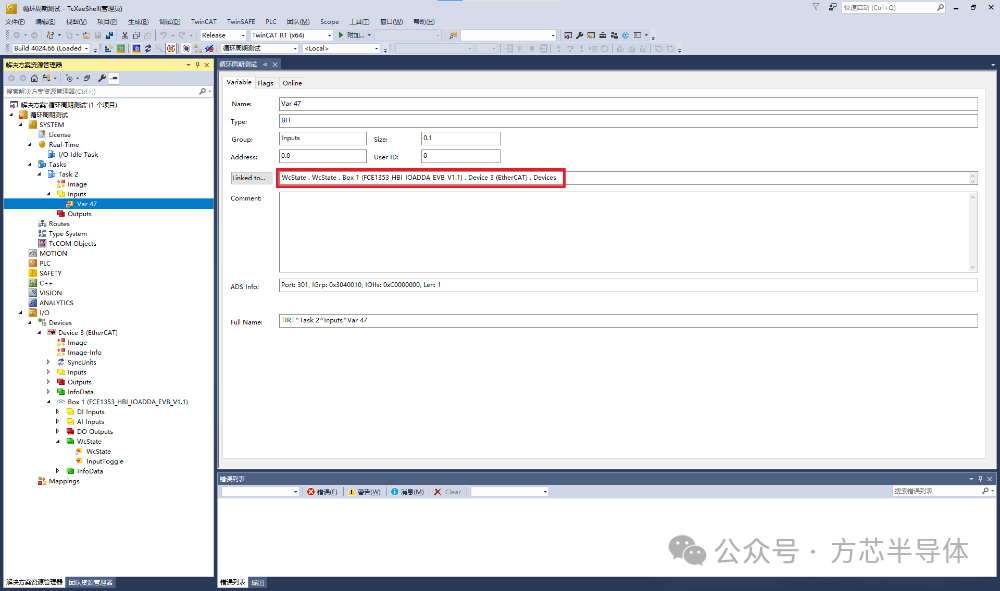Select License in the tree
1000x591 pixels.
59,135
